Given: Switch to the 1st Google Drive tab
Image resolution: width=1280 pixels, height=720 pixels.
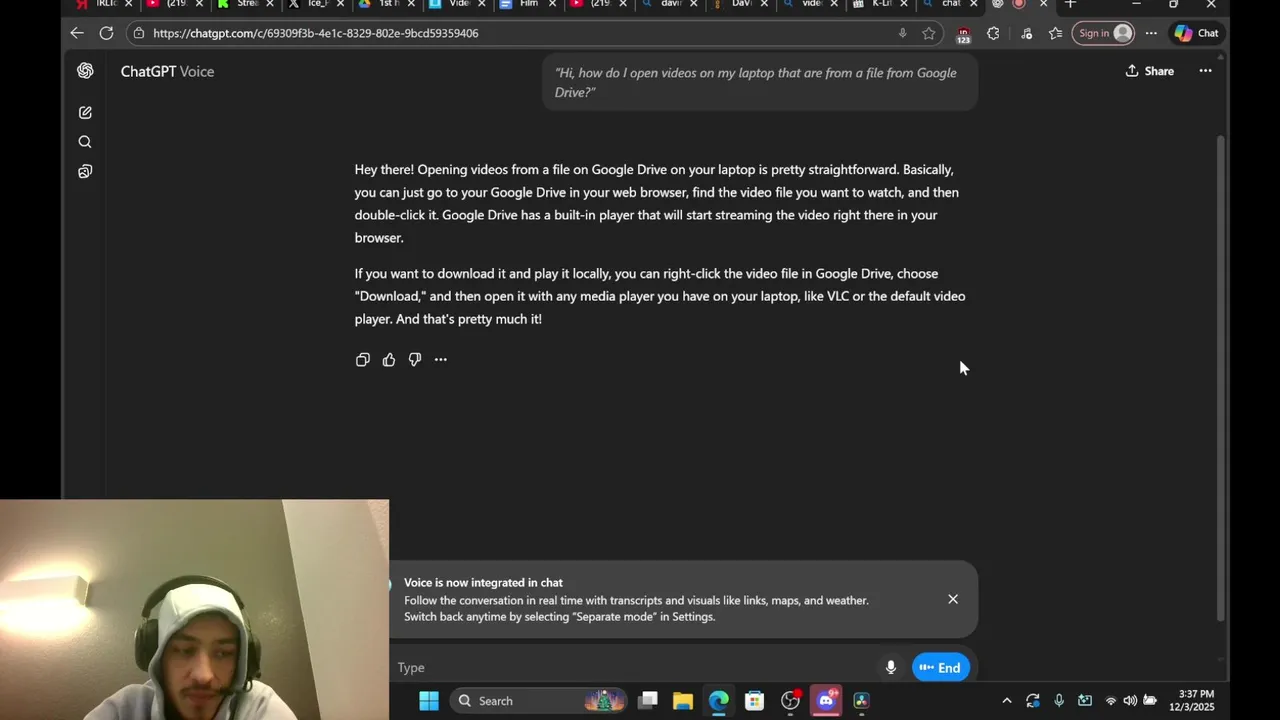Looking at the screenshot, I should (x=385, y=4).
